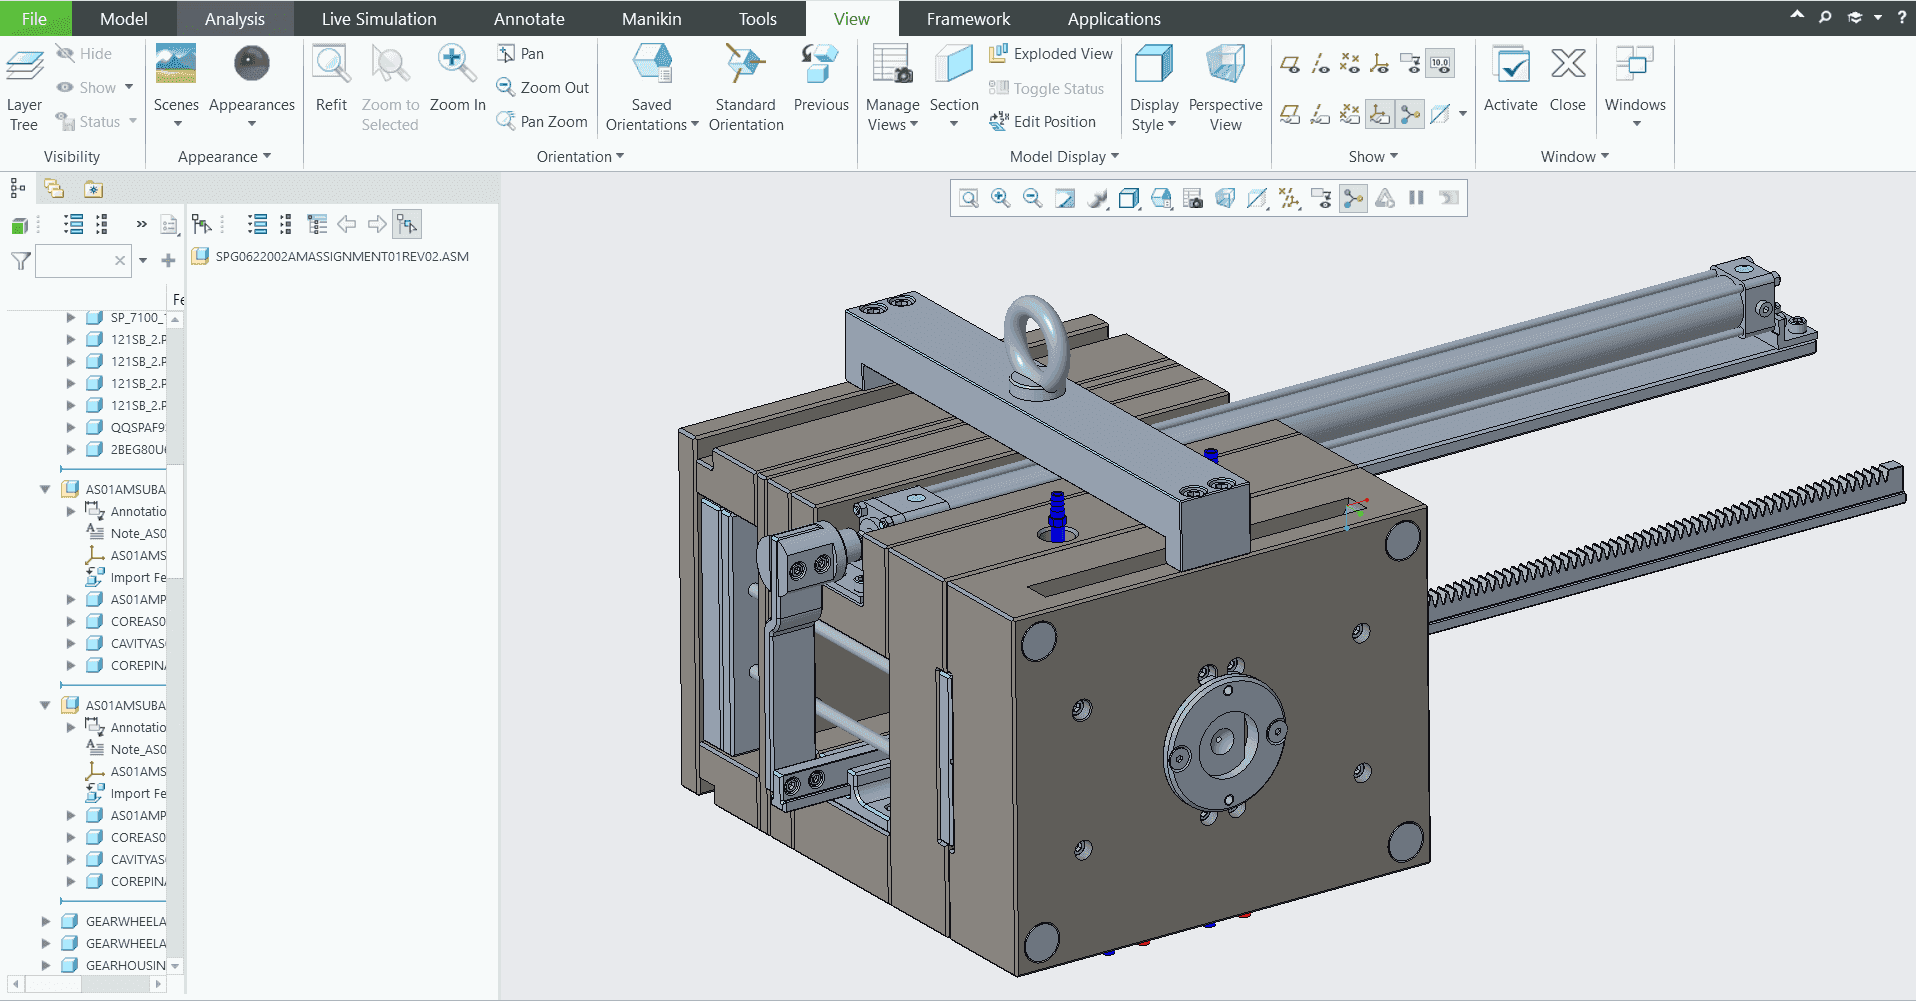
Task: Expand the Model Display group
Action: [x=1064, y=157]
